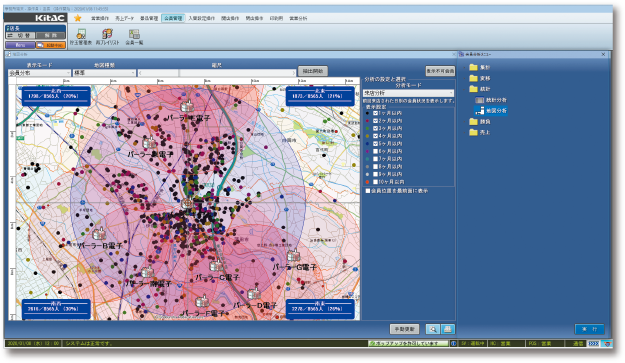Click the 表示不可会員 button
This screenshot has height=363, width=625.
(x=440, y=71)
